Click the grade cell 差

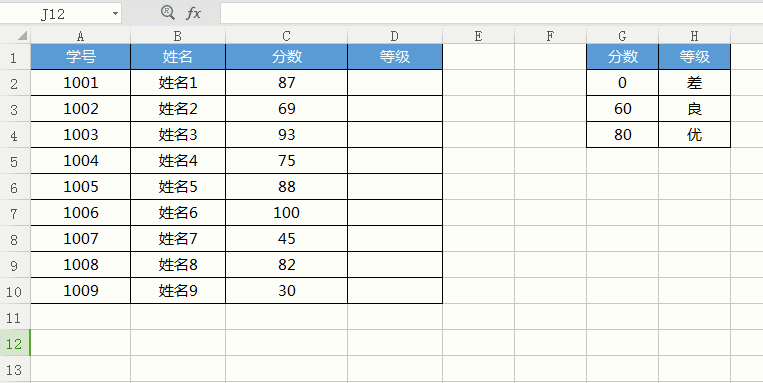coord(694,83)
